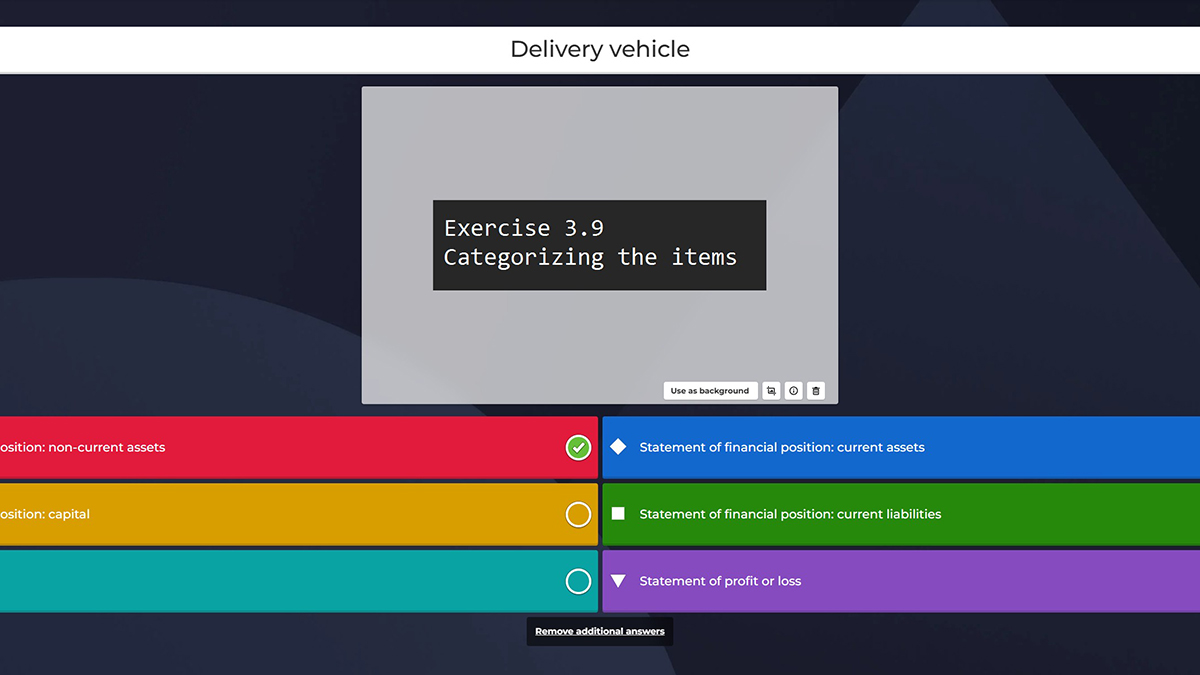1200x675 pixels.
Task: Edit the yellow capital answer field
Action: (299, 514)
